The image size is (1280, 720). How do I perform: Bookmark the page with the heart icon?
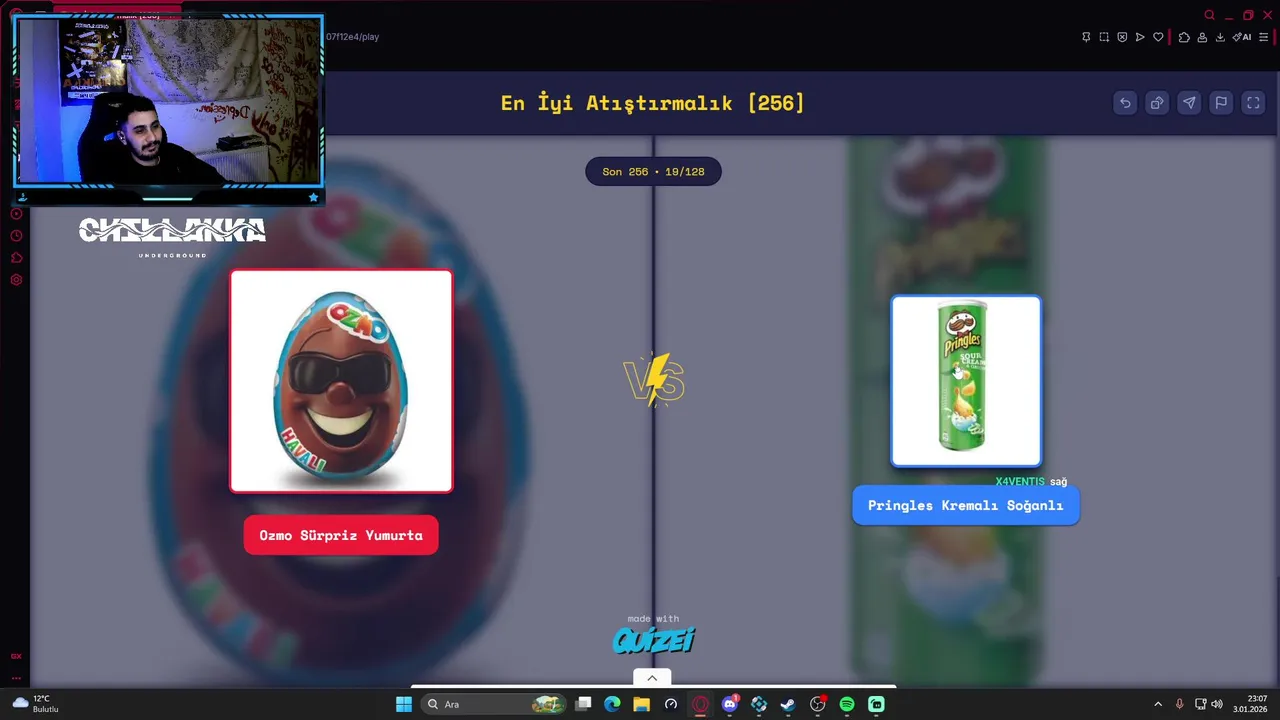[x=1158, y=37]
